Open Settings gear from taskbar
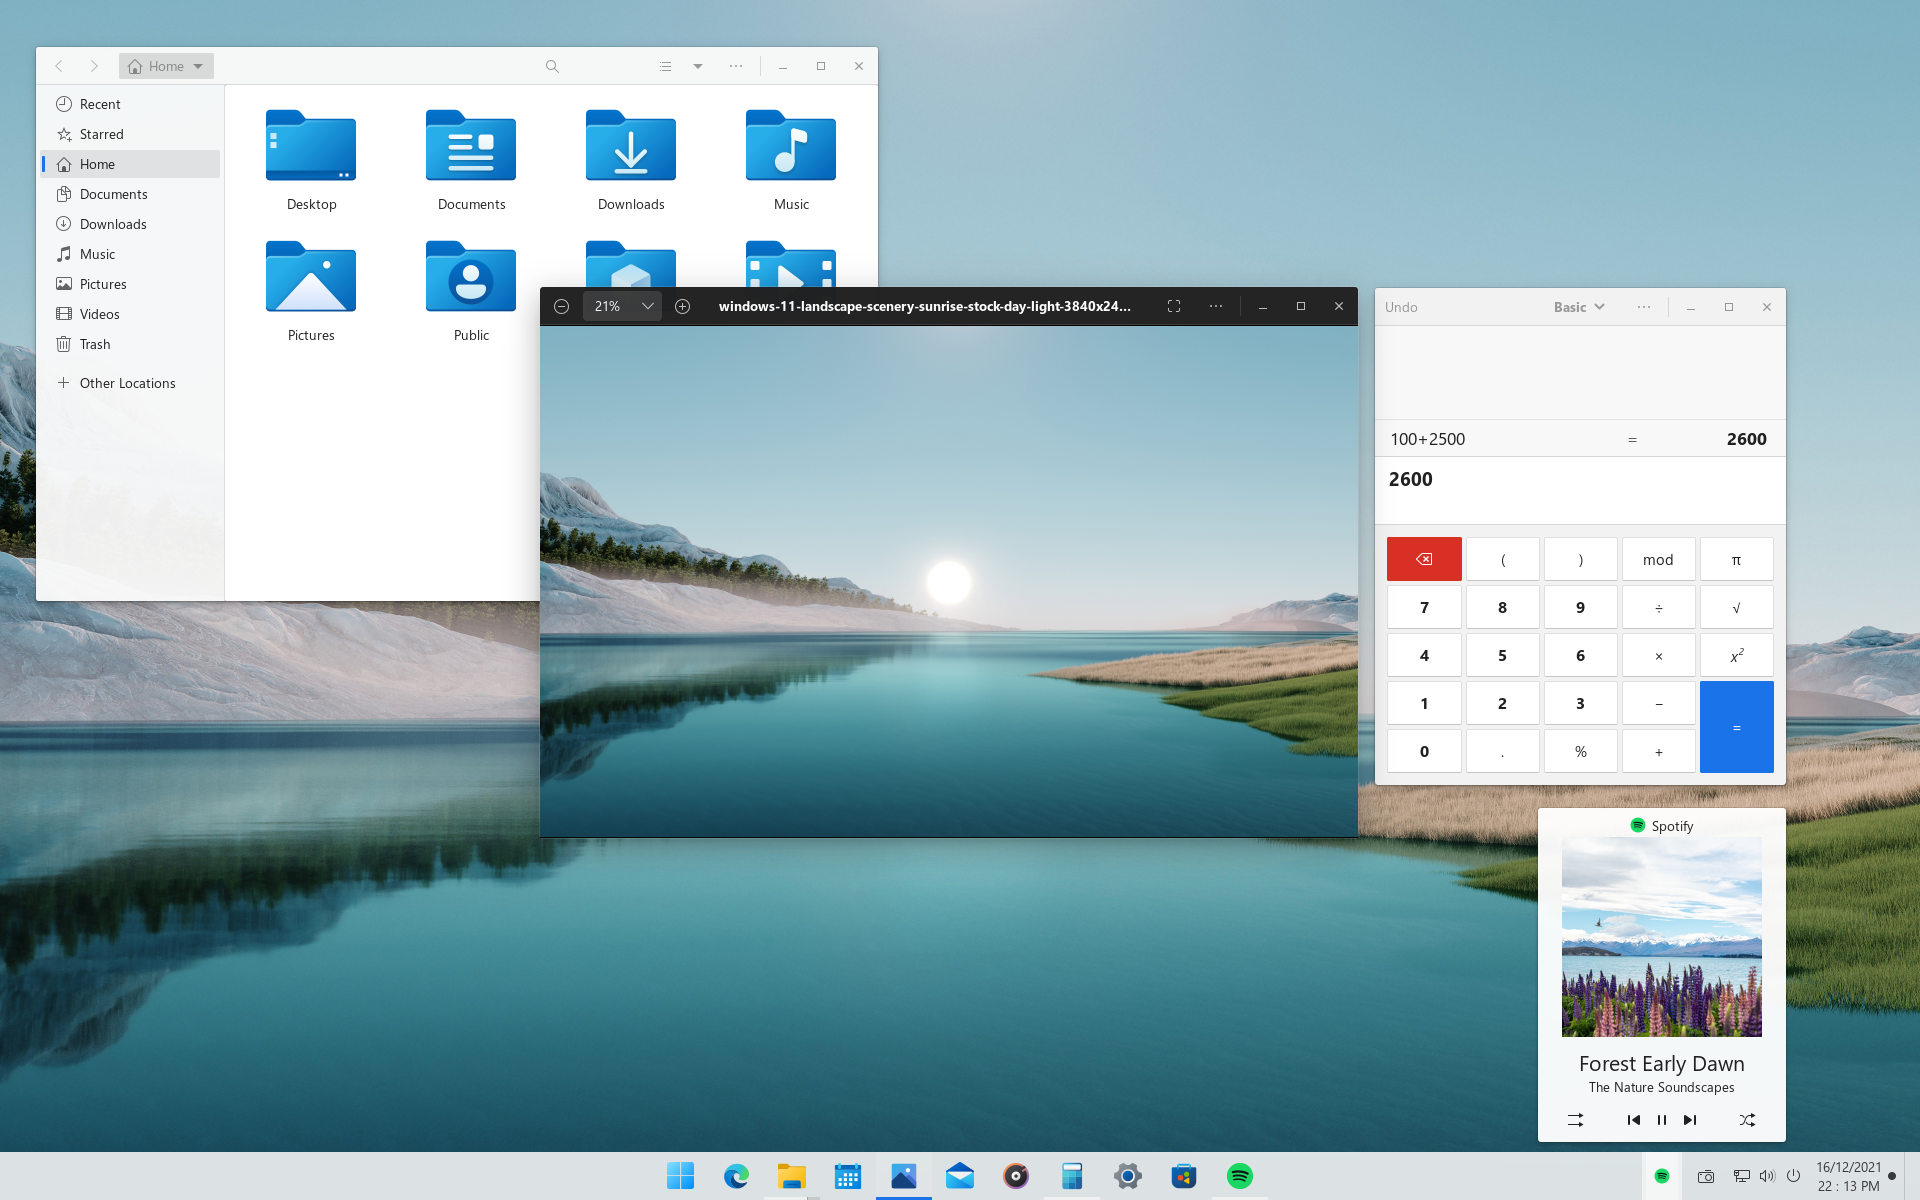1920x1200 pixels. pos(1128,1176)
